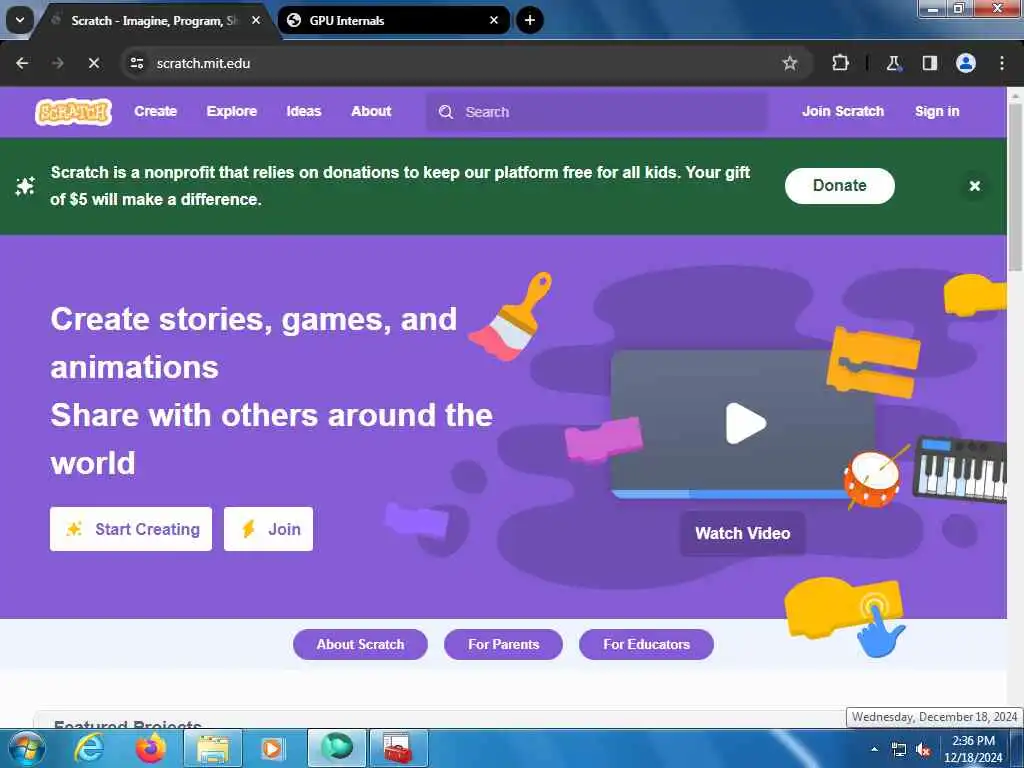Open the For Educators button
The height and width of the screenshot is (768, 1024).
coord(646,645)
